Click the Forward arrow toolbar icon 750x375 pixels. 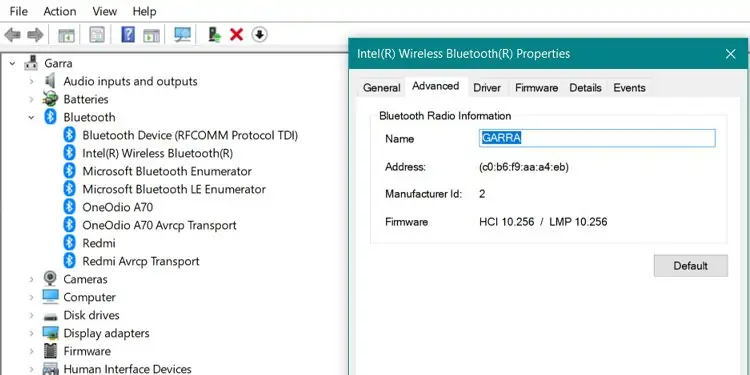click(35, 34)
